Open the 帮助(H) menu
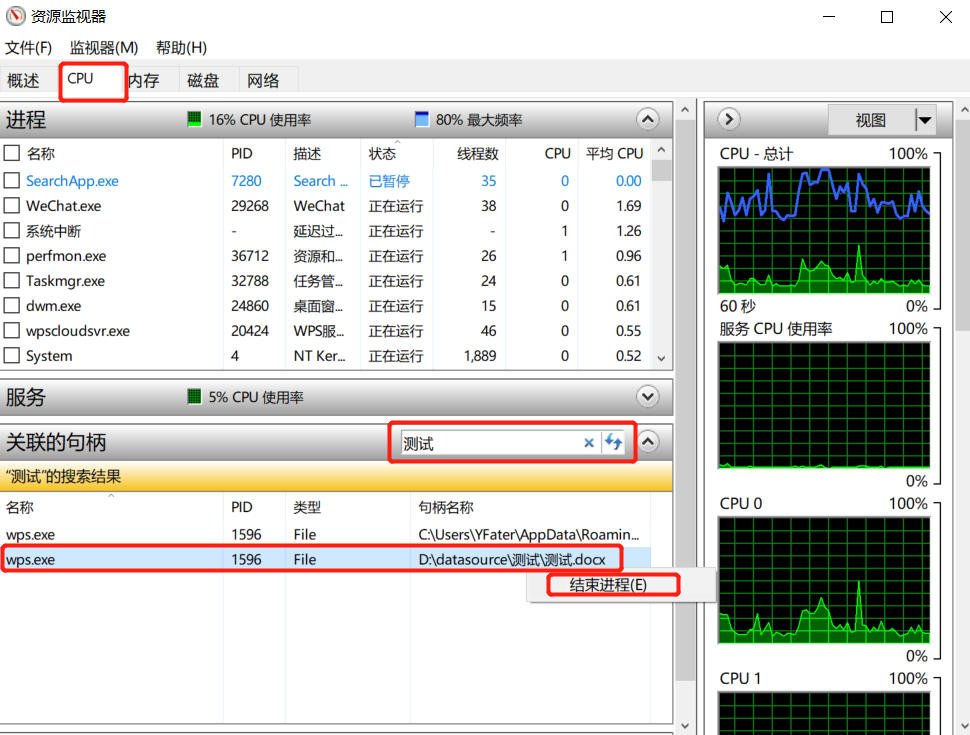The width and height of the screenshot is (970, 735). tap(181, 48)
